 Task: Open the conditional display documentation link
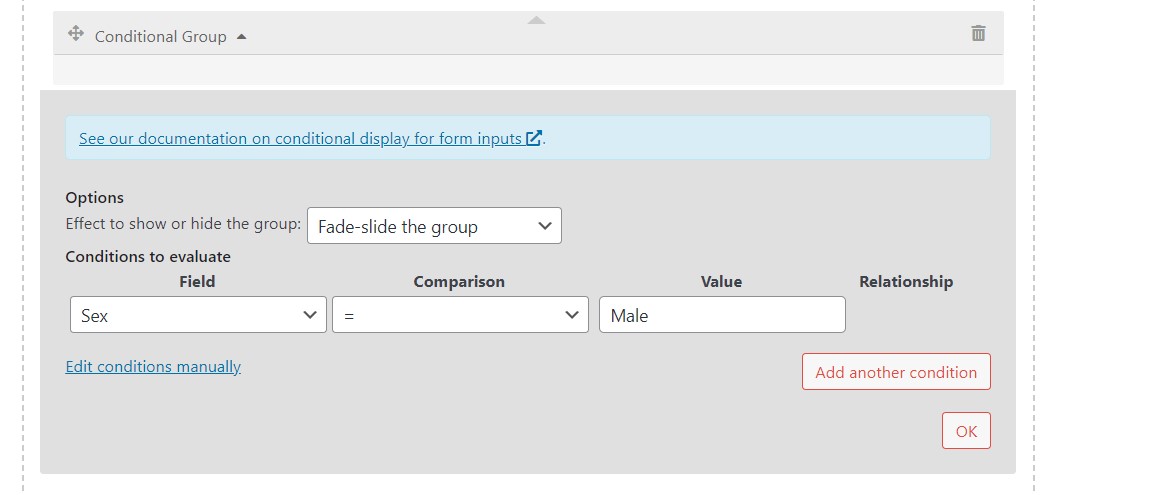300,138
